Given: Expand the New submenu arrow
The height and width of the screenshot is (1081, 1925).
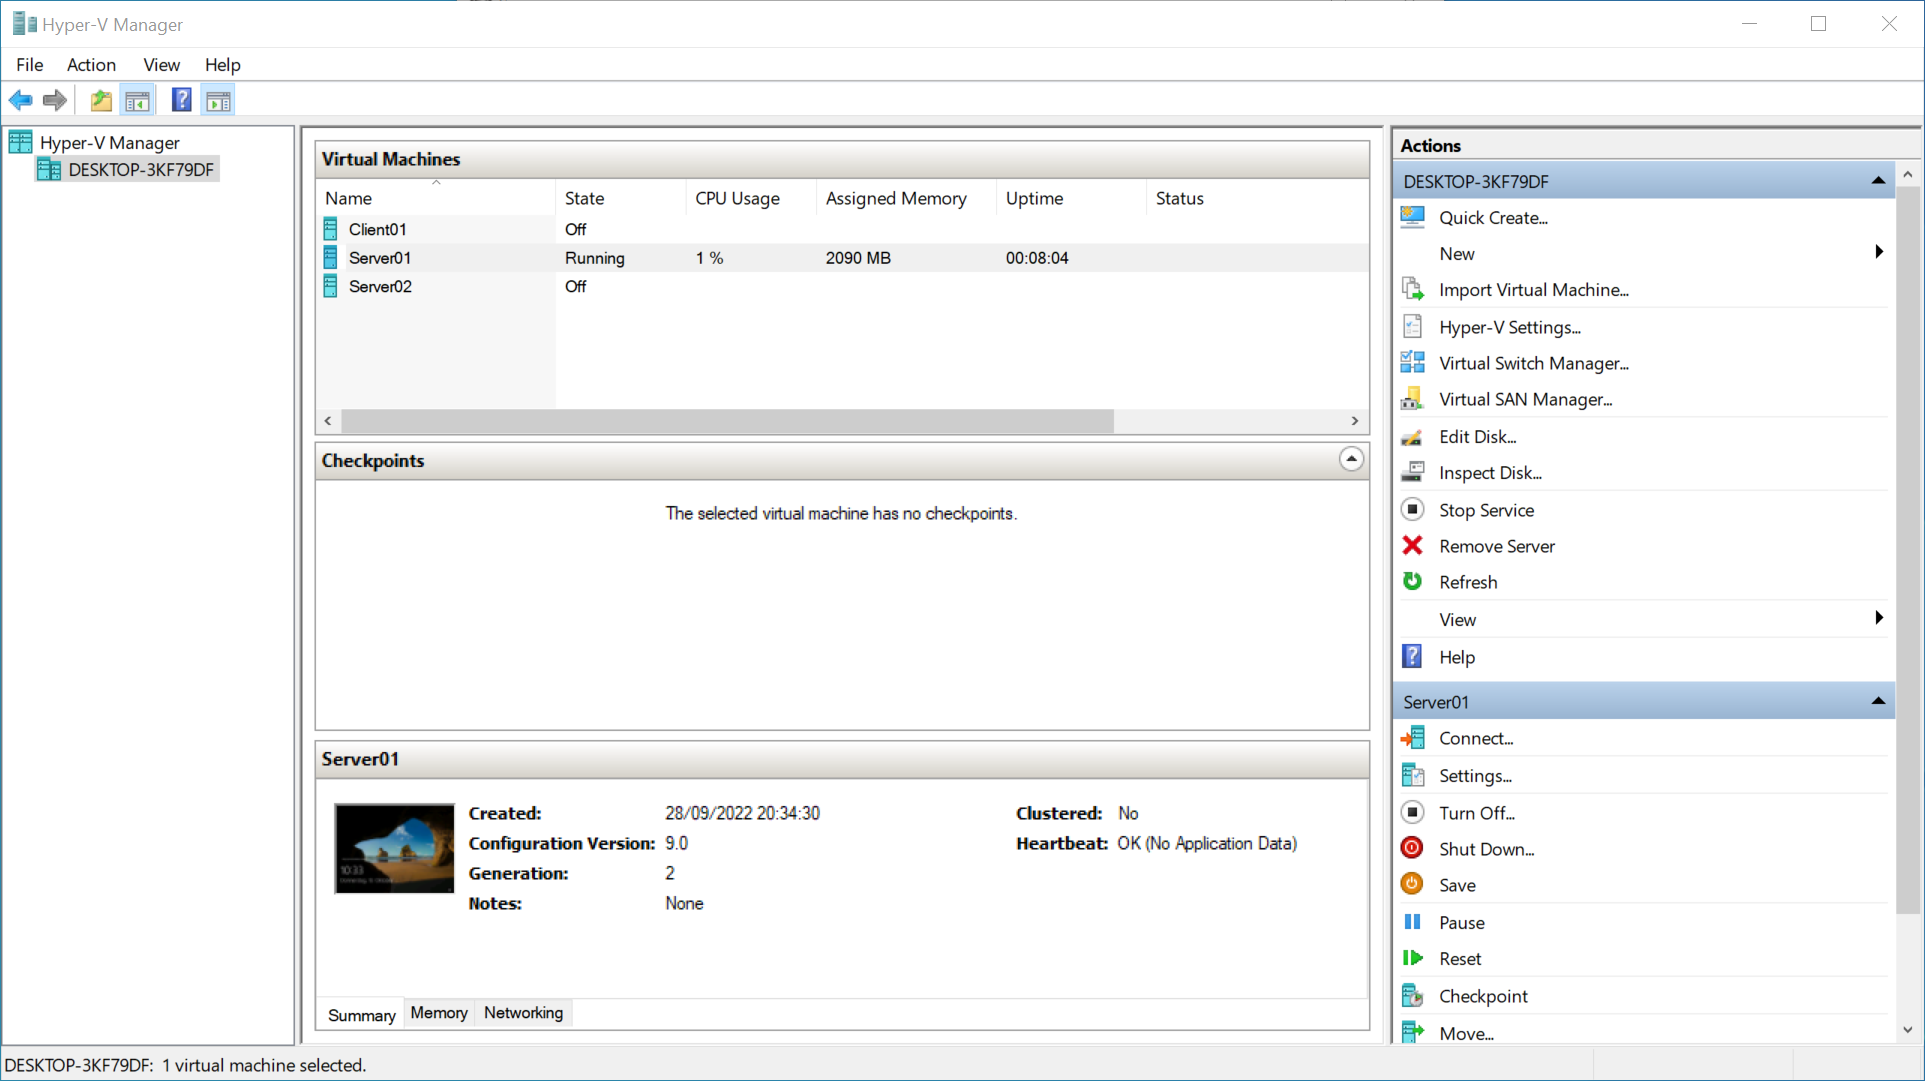Looking at the screenshot, I should (x=1879, y=253).
